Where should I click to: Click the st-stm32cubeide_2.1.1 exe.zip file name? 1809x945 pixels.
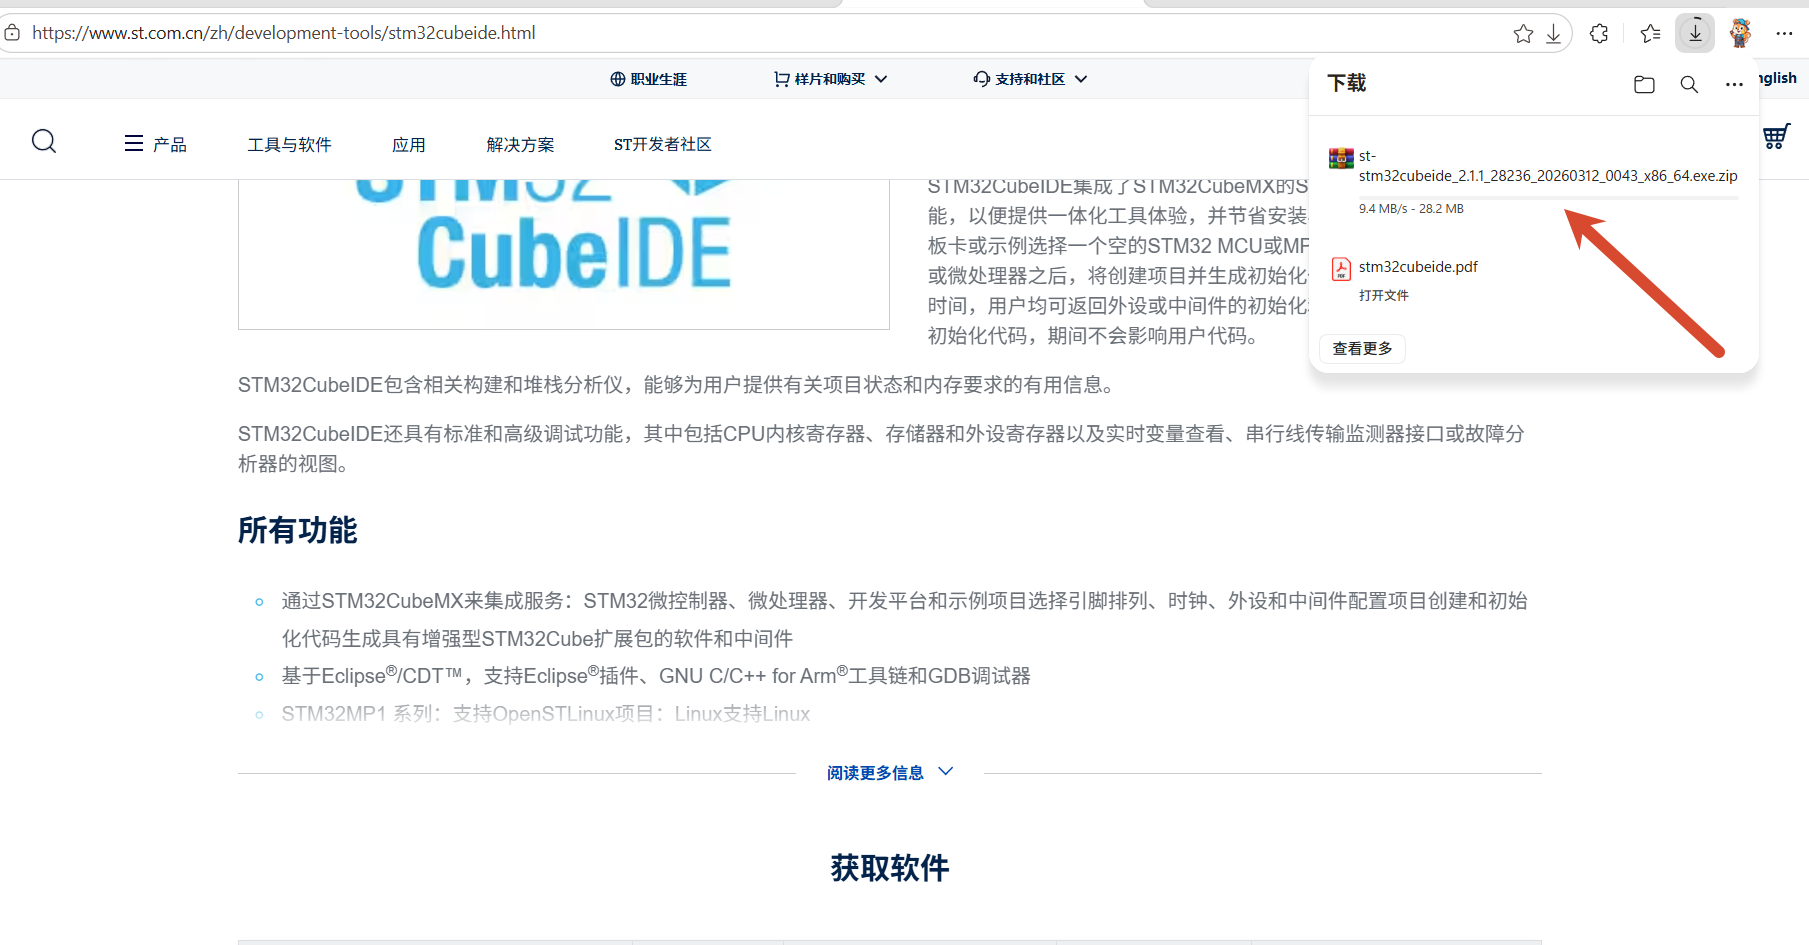point(1548,166)
